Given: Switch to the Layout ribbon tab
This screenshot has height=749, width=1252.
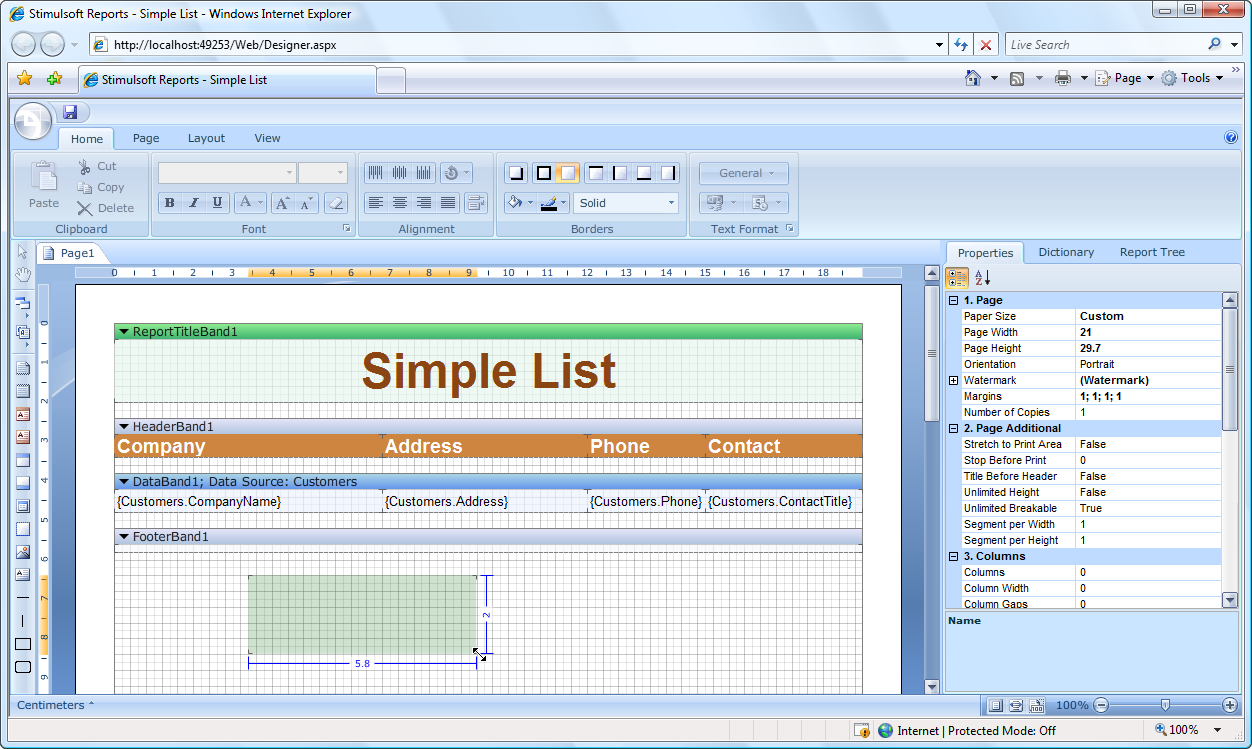Looking at the screenshot, I should [x=206, y=138].
